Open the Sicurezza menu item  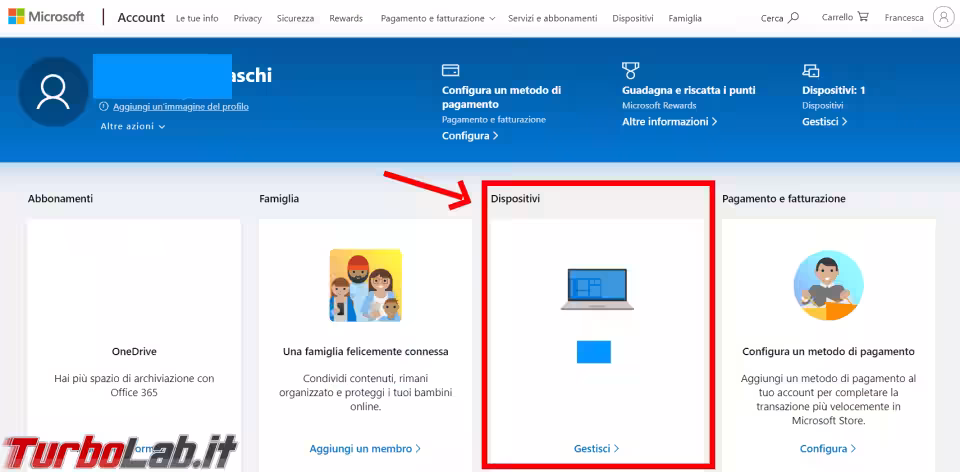pos(295,18)
